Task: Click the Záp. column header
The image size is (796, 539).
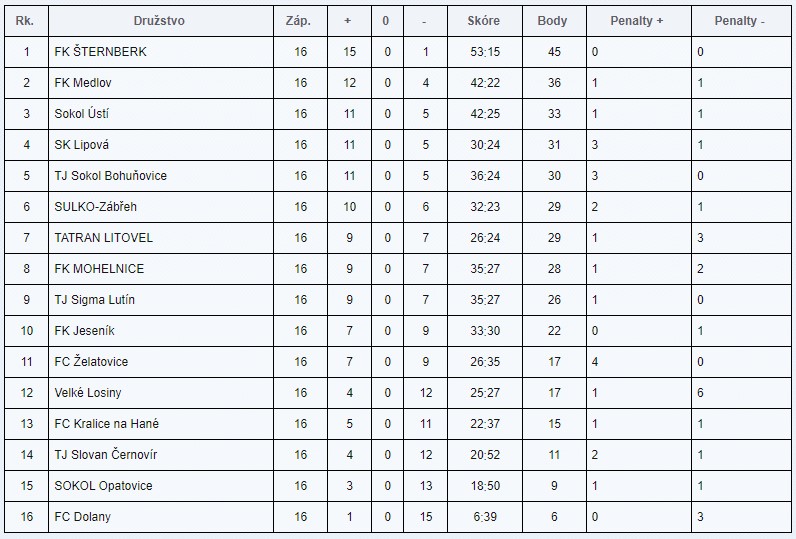Action: click(301, 20)
